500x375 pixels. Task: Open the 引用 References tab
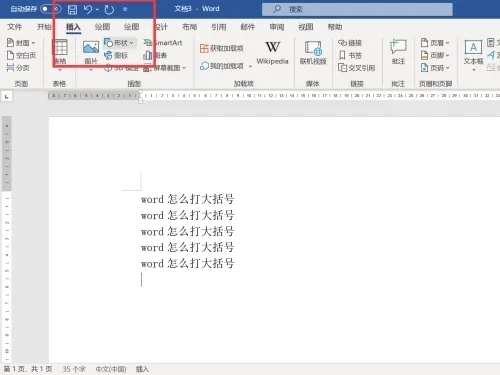(x=219, y=27)
